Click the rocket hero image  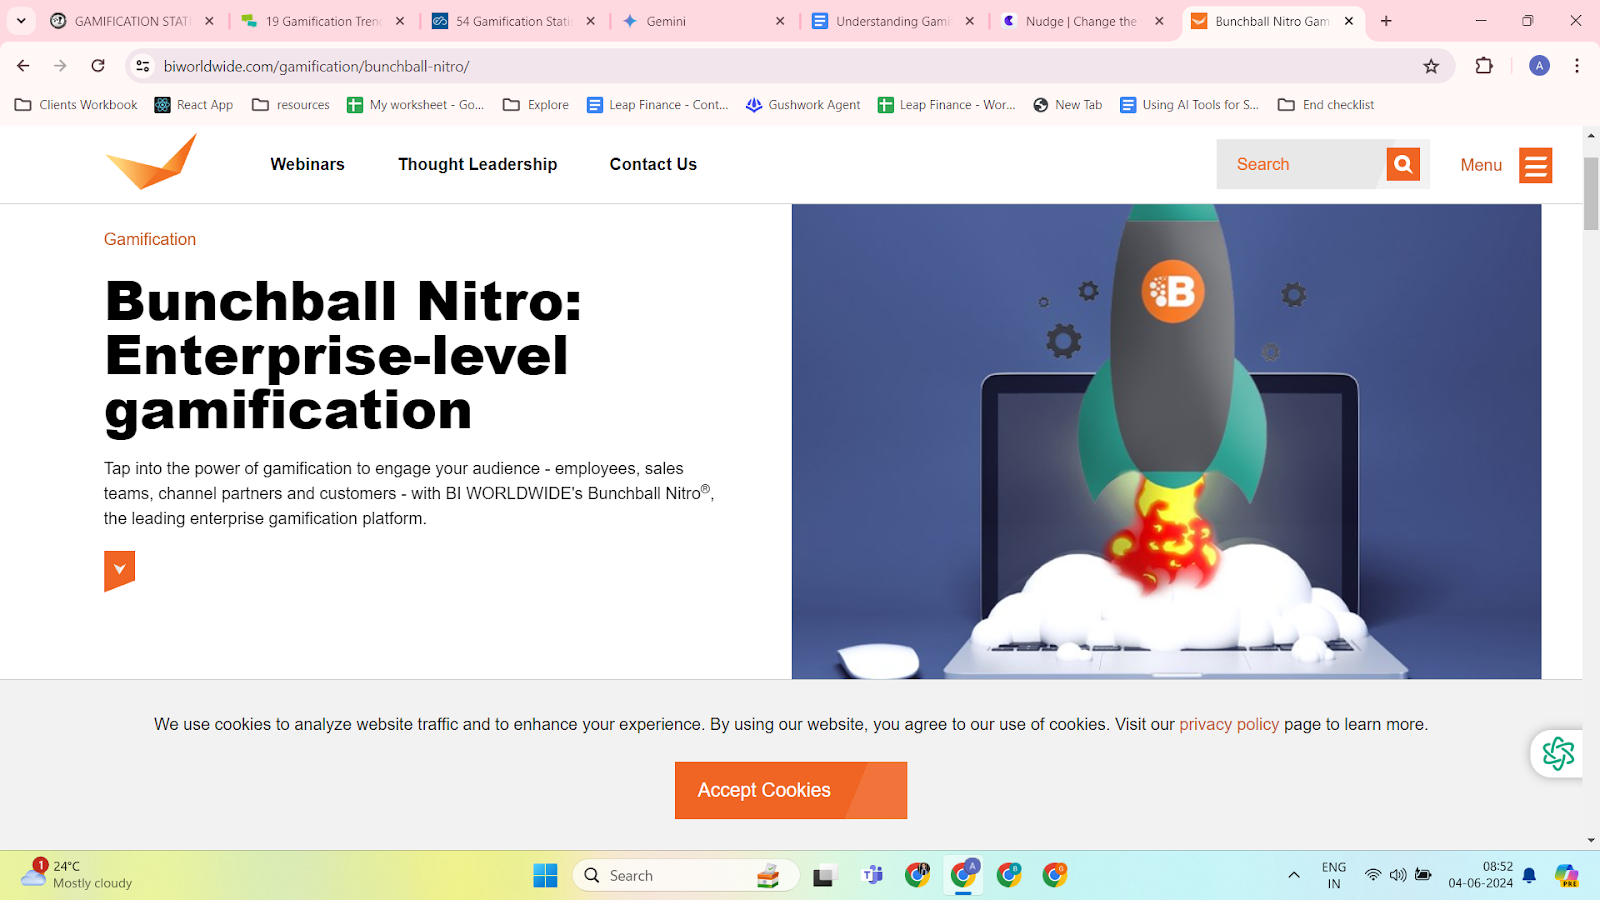point(1166,441)
